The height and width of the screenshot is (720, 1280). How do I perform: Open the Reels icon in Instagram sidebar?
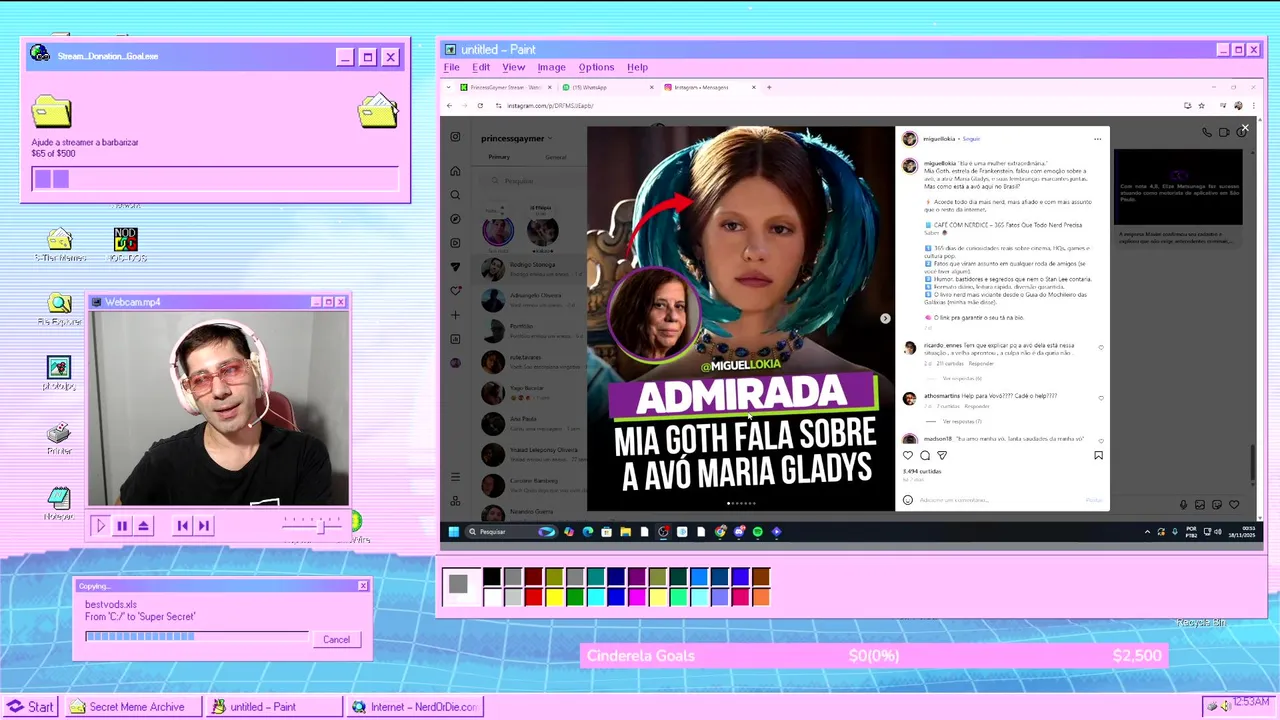coord(455,243)
